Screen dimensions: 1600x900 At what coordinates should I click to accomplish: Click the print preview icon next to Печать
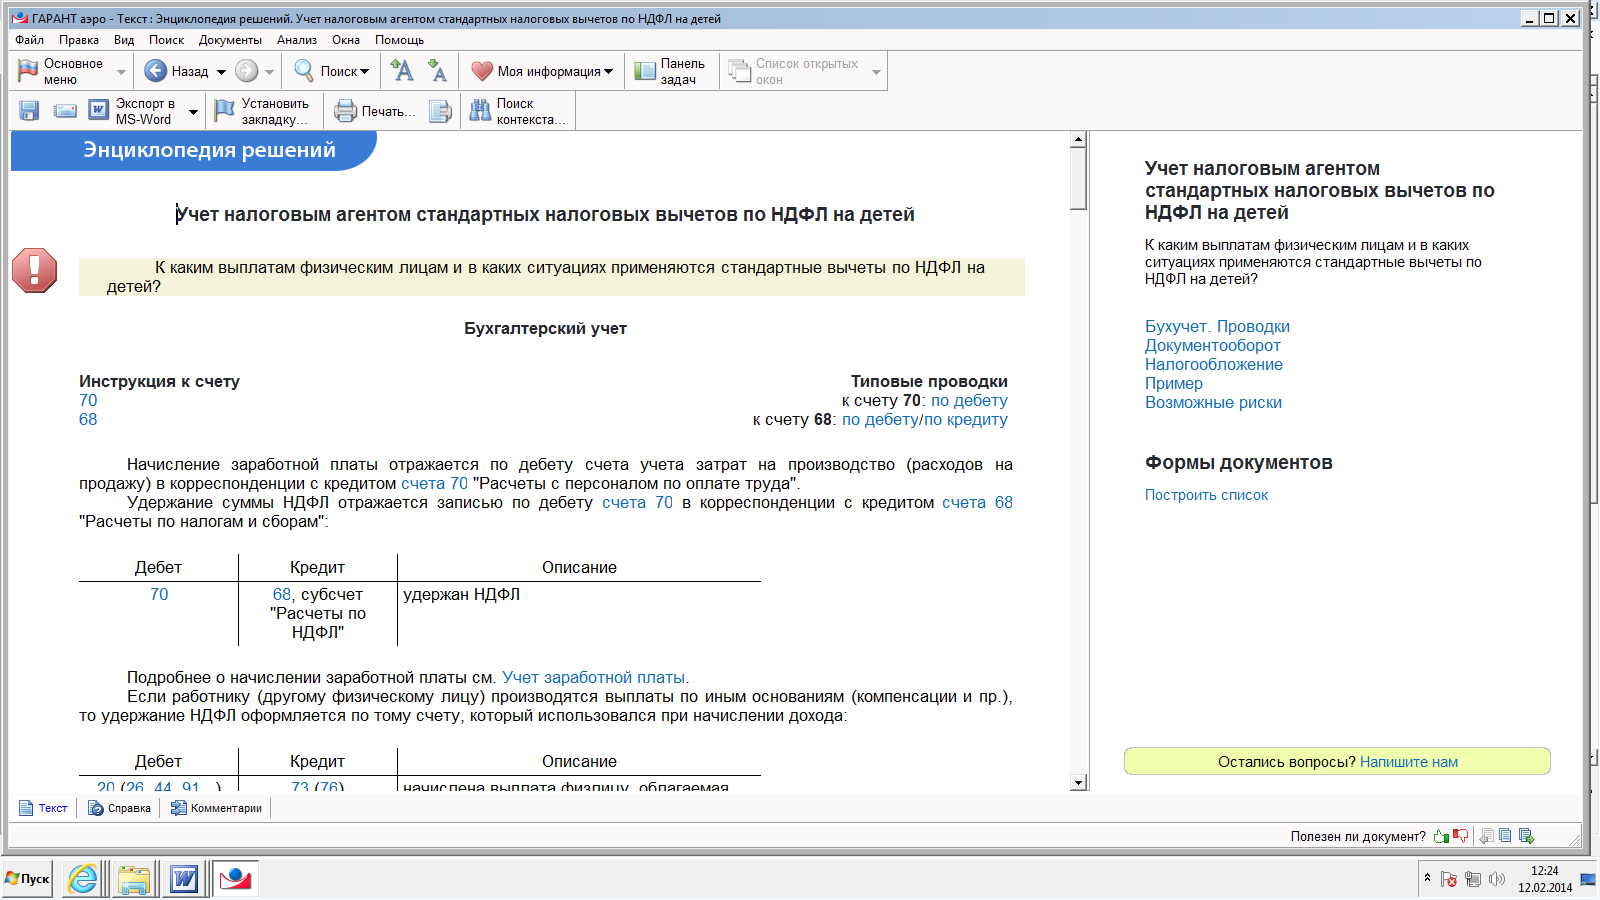coord(440,111)
